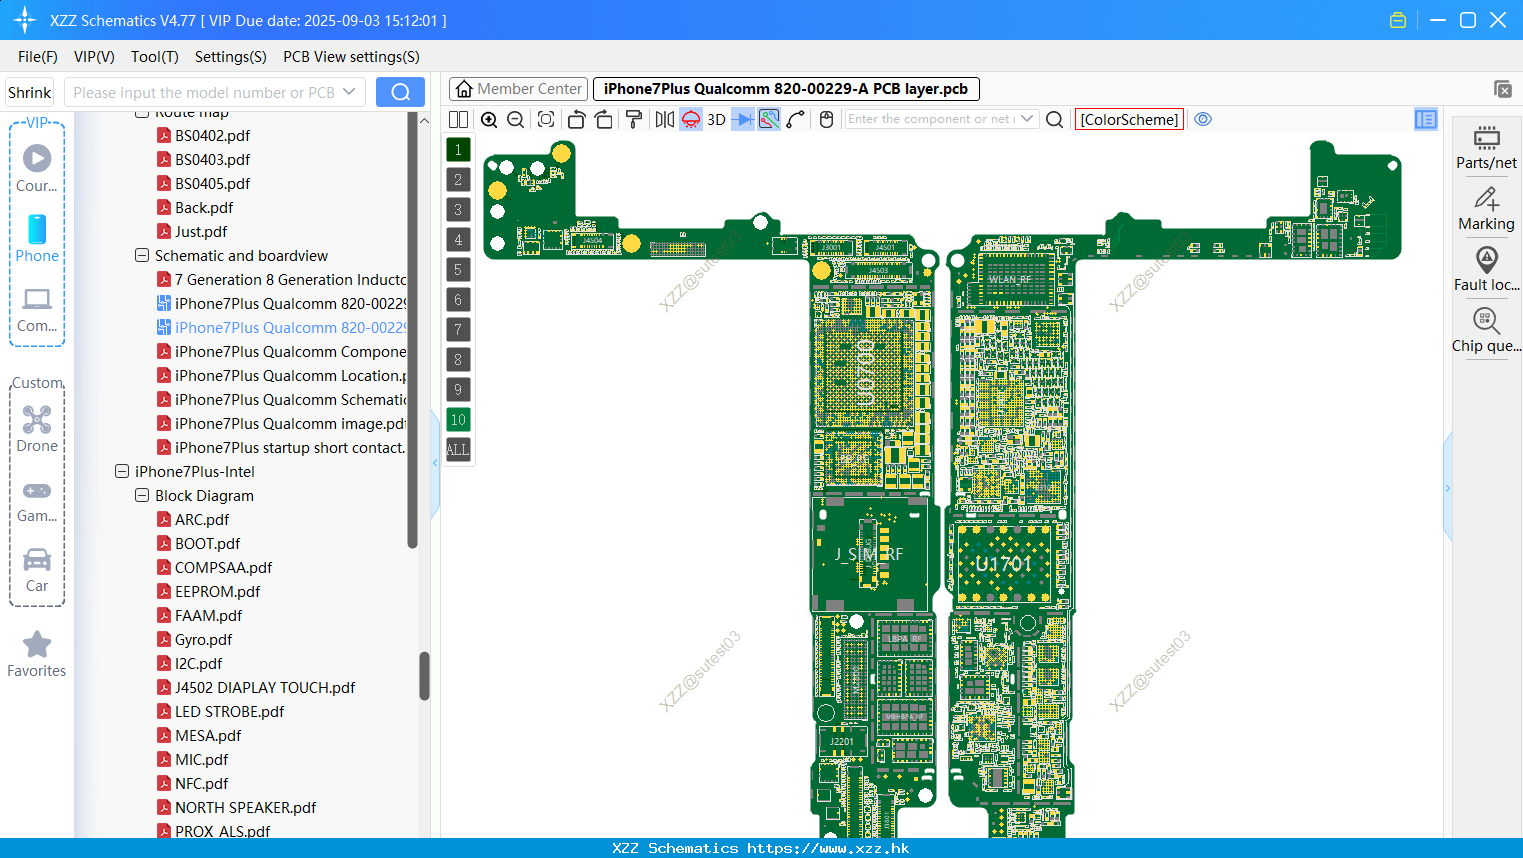Click the split view layout icon

pyautogui.click(x=458, y=119)
